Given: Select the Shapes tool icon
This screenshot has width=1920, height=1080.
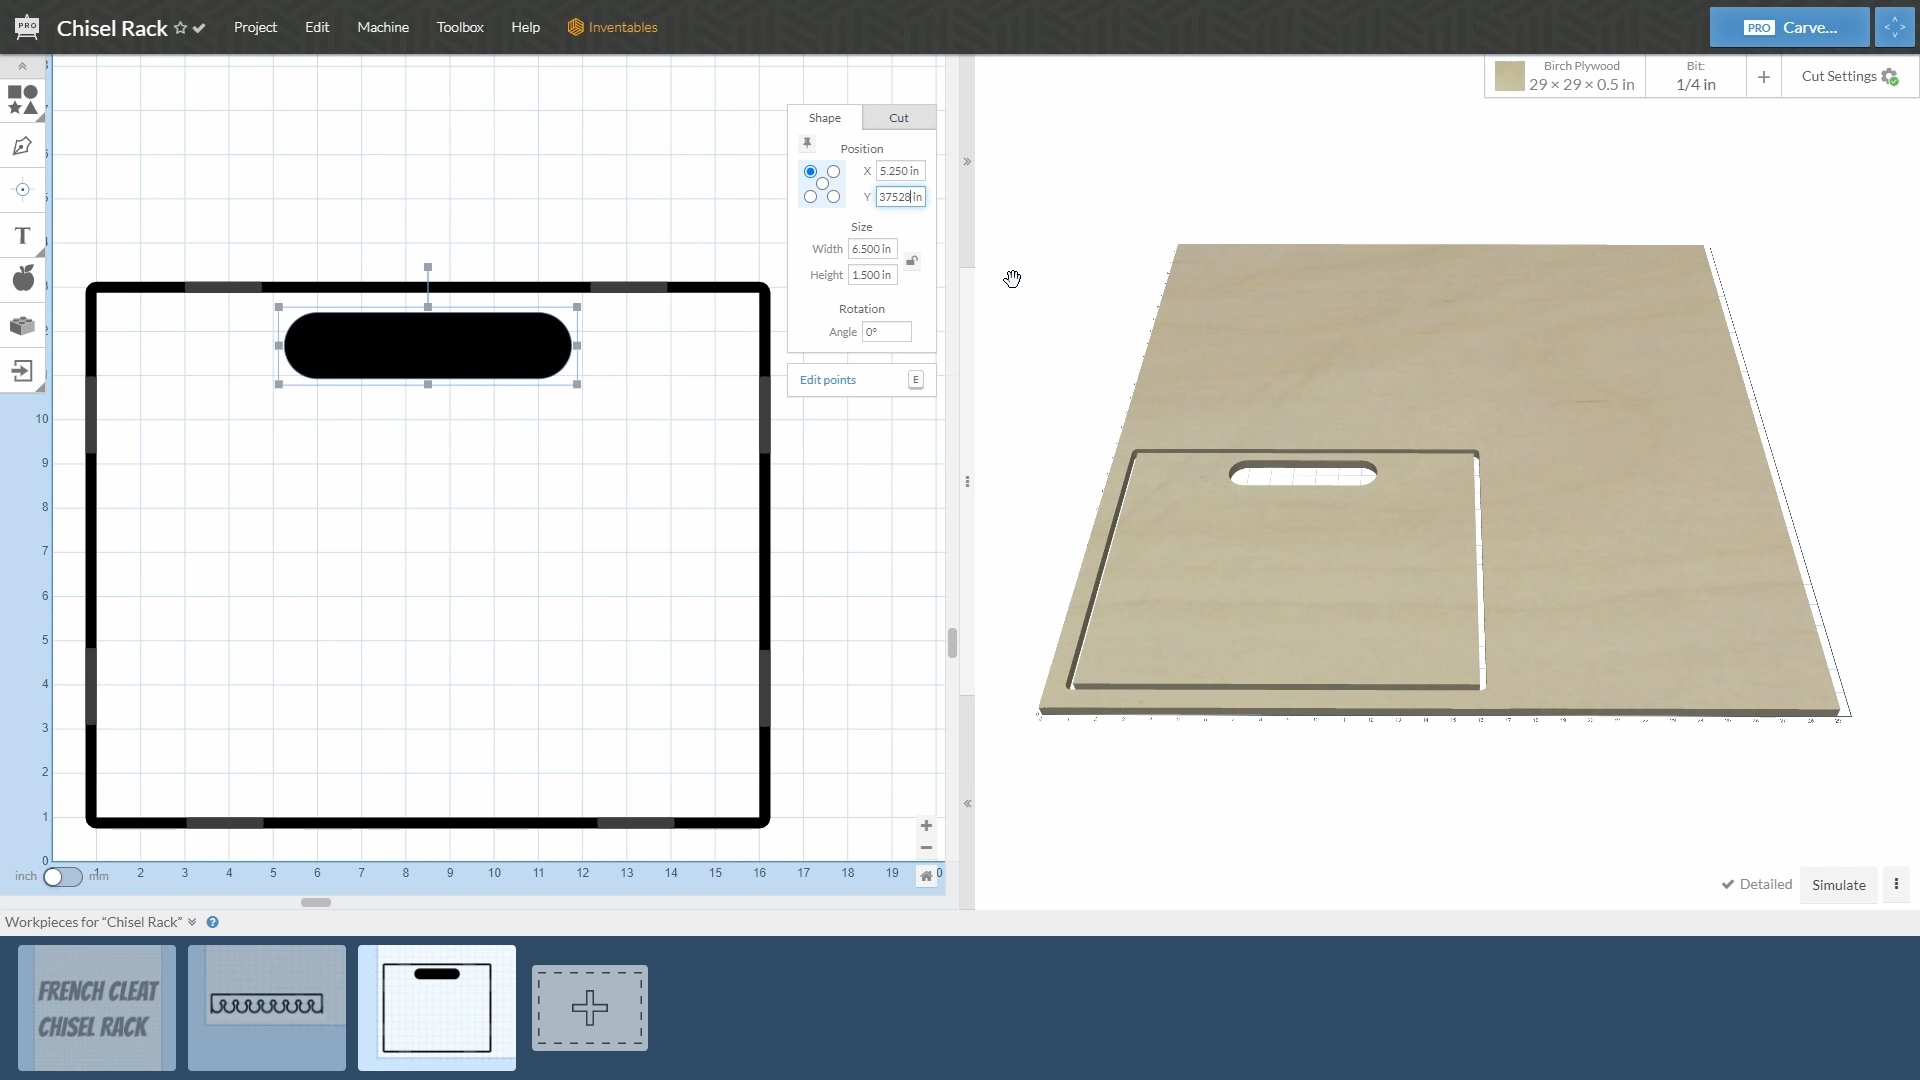Looking at the screenshot, I should pyautogui.click(x=22, y=100).
